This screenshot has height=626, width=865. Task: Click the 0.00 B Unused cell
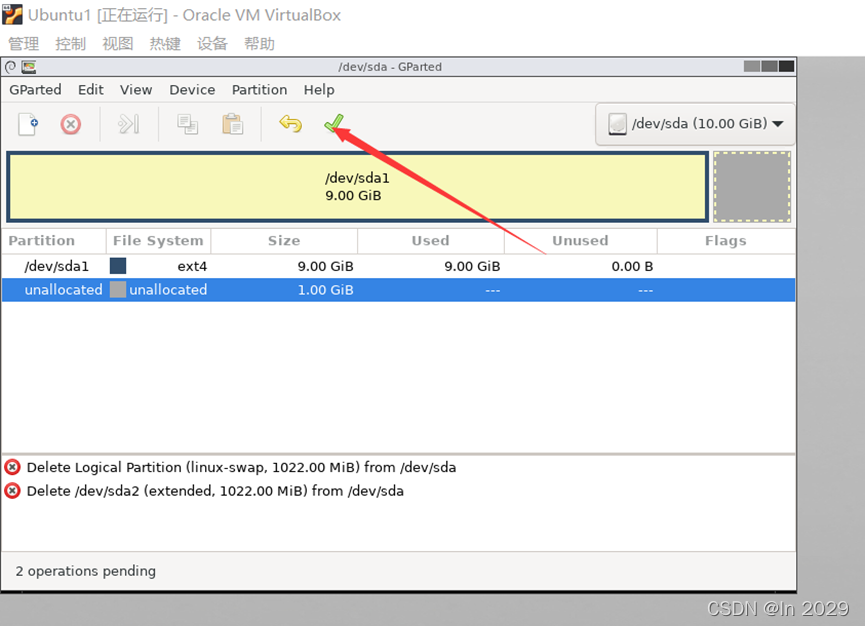click(x=632, y=266)
